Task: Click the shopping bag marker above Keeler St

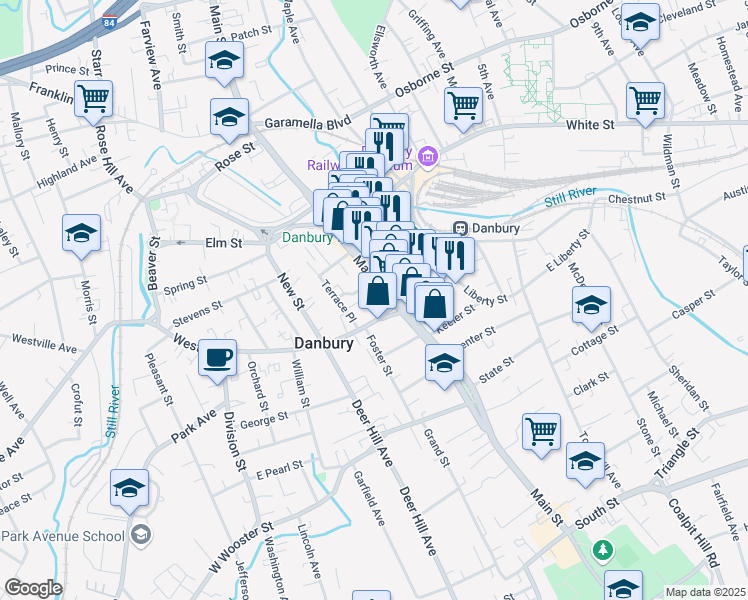Action: tap(435, 307)
